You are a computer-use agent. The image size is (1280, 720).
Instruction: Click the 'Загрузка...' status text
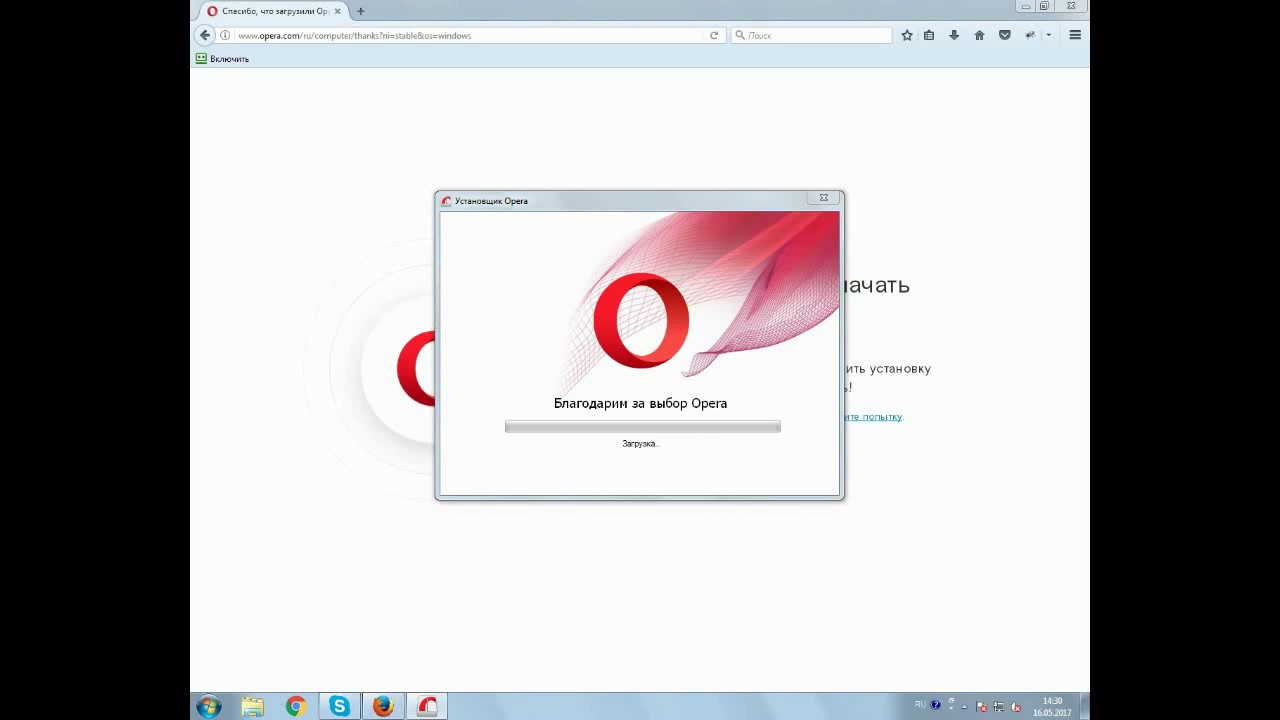pyautogui.click(x=640, y=443)
